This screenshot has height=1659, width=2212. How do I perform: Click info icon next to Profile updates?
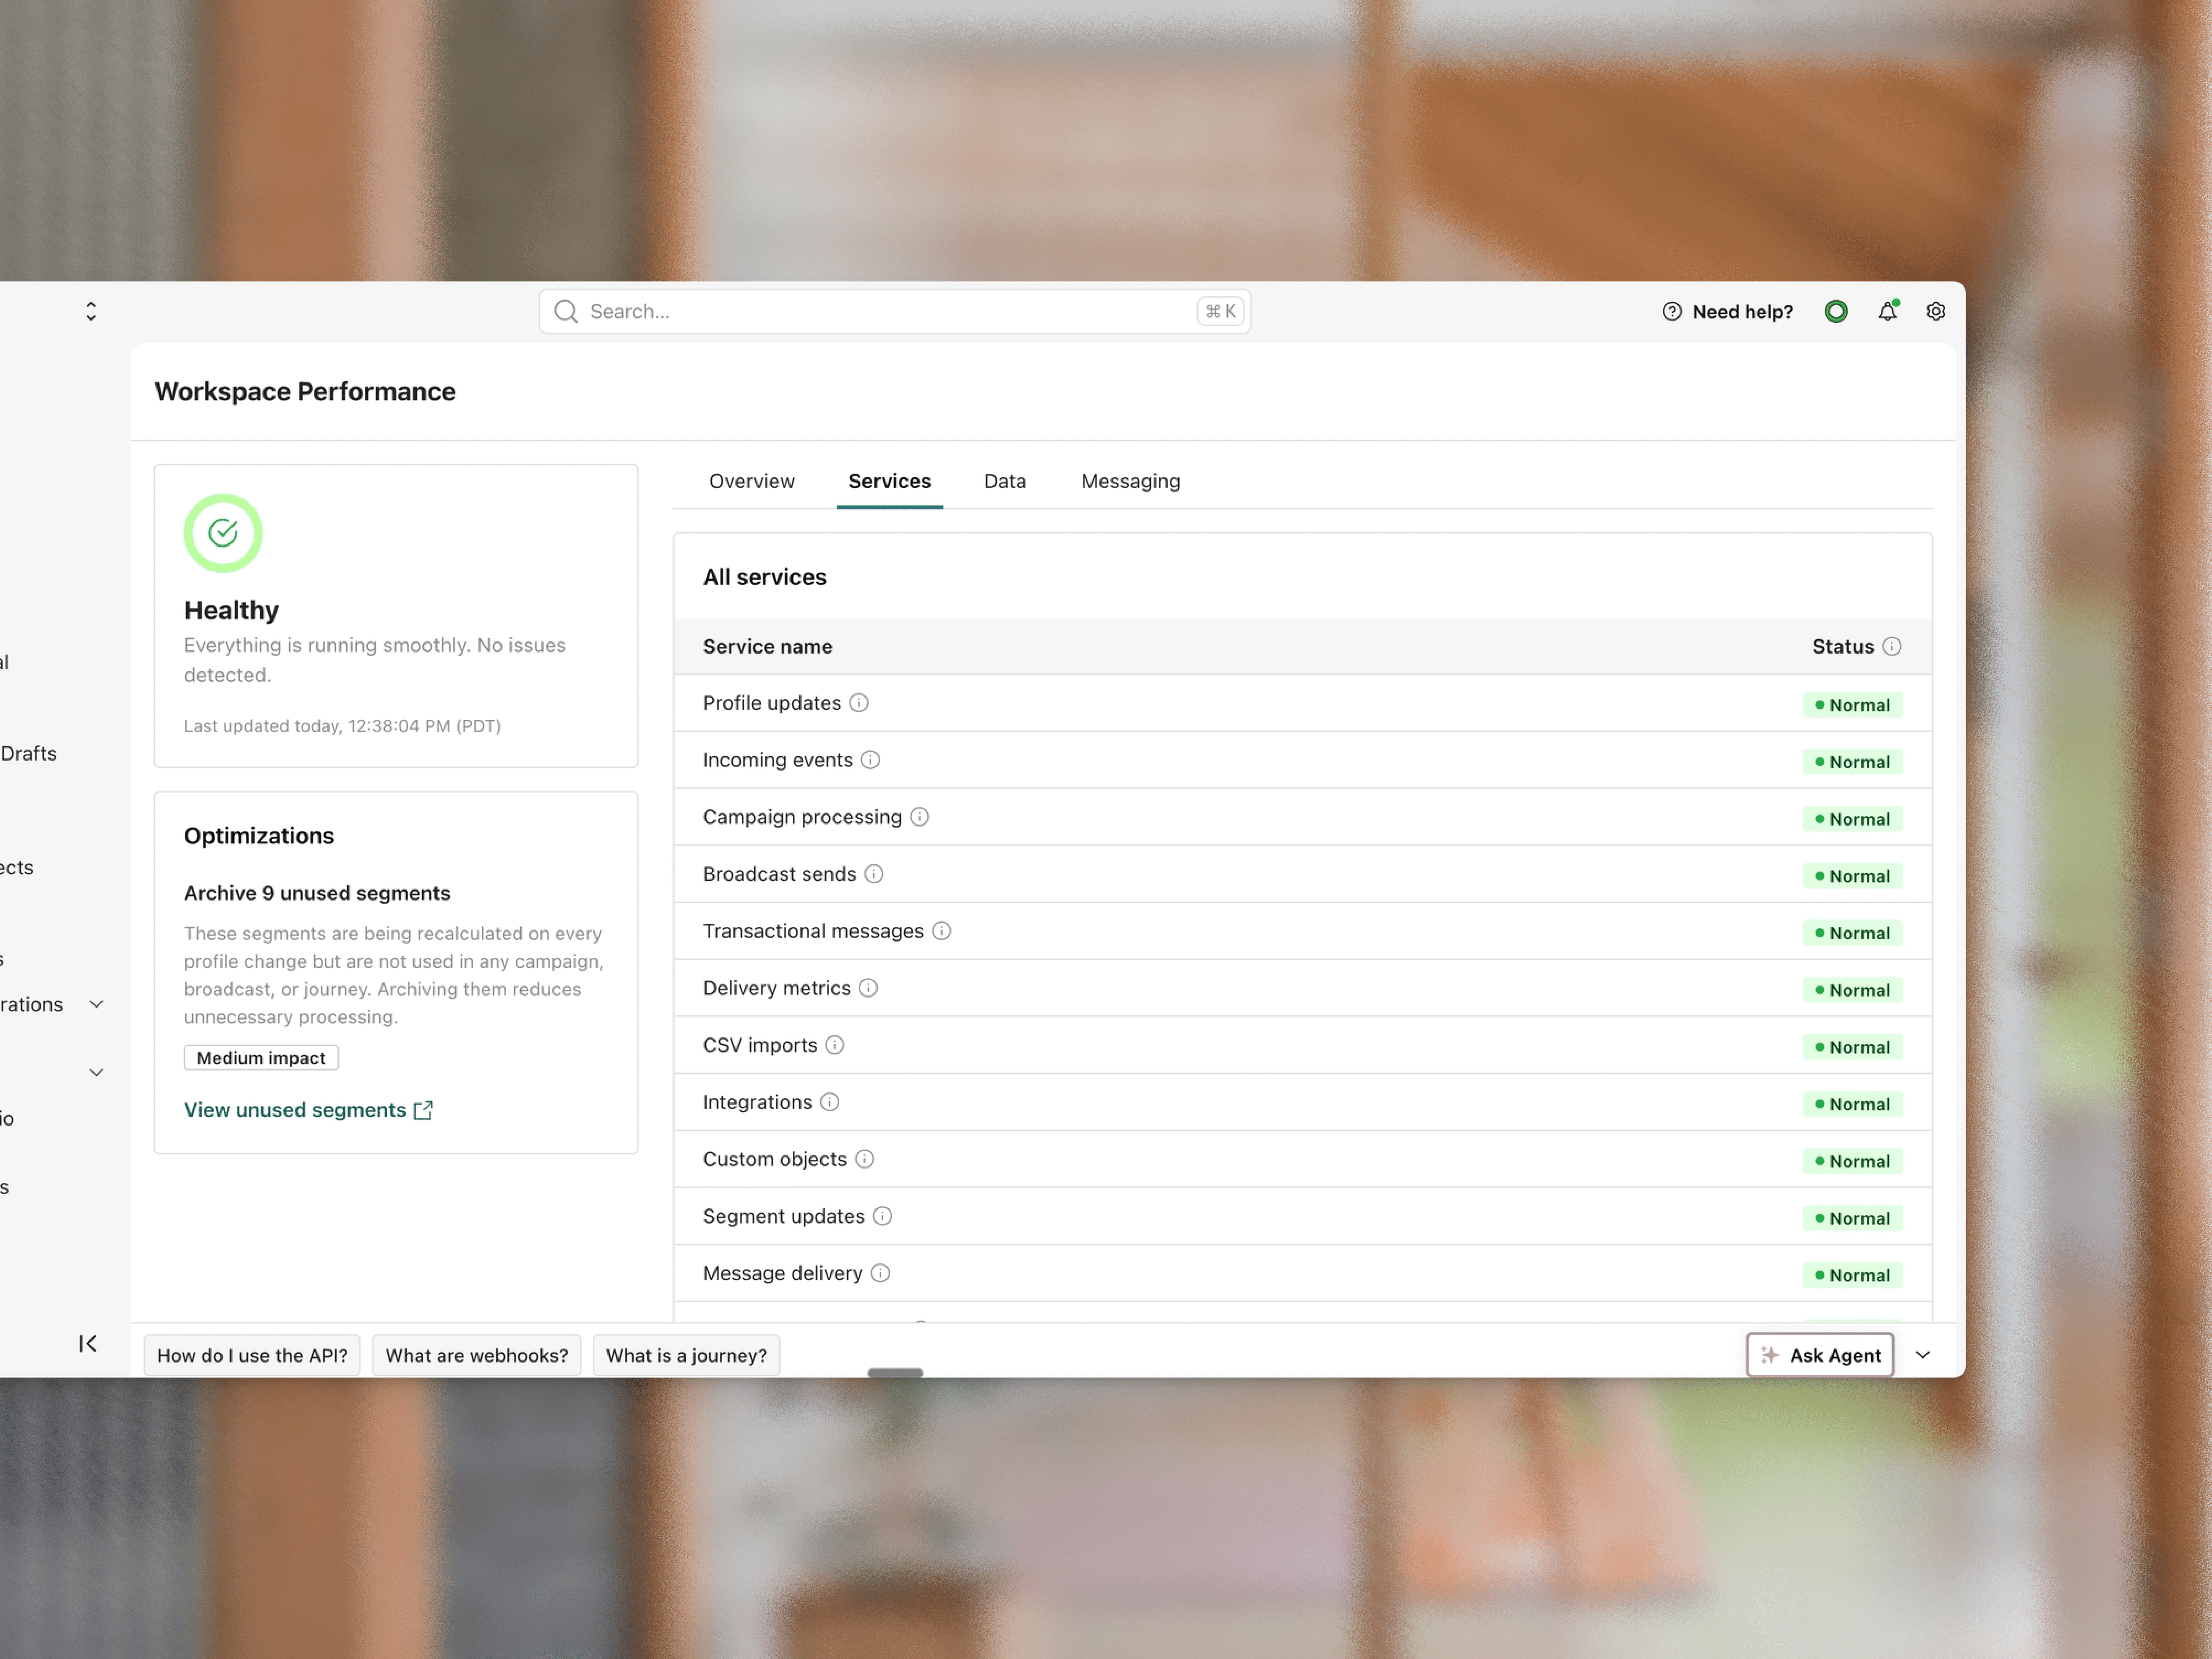pos(859,703)
